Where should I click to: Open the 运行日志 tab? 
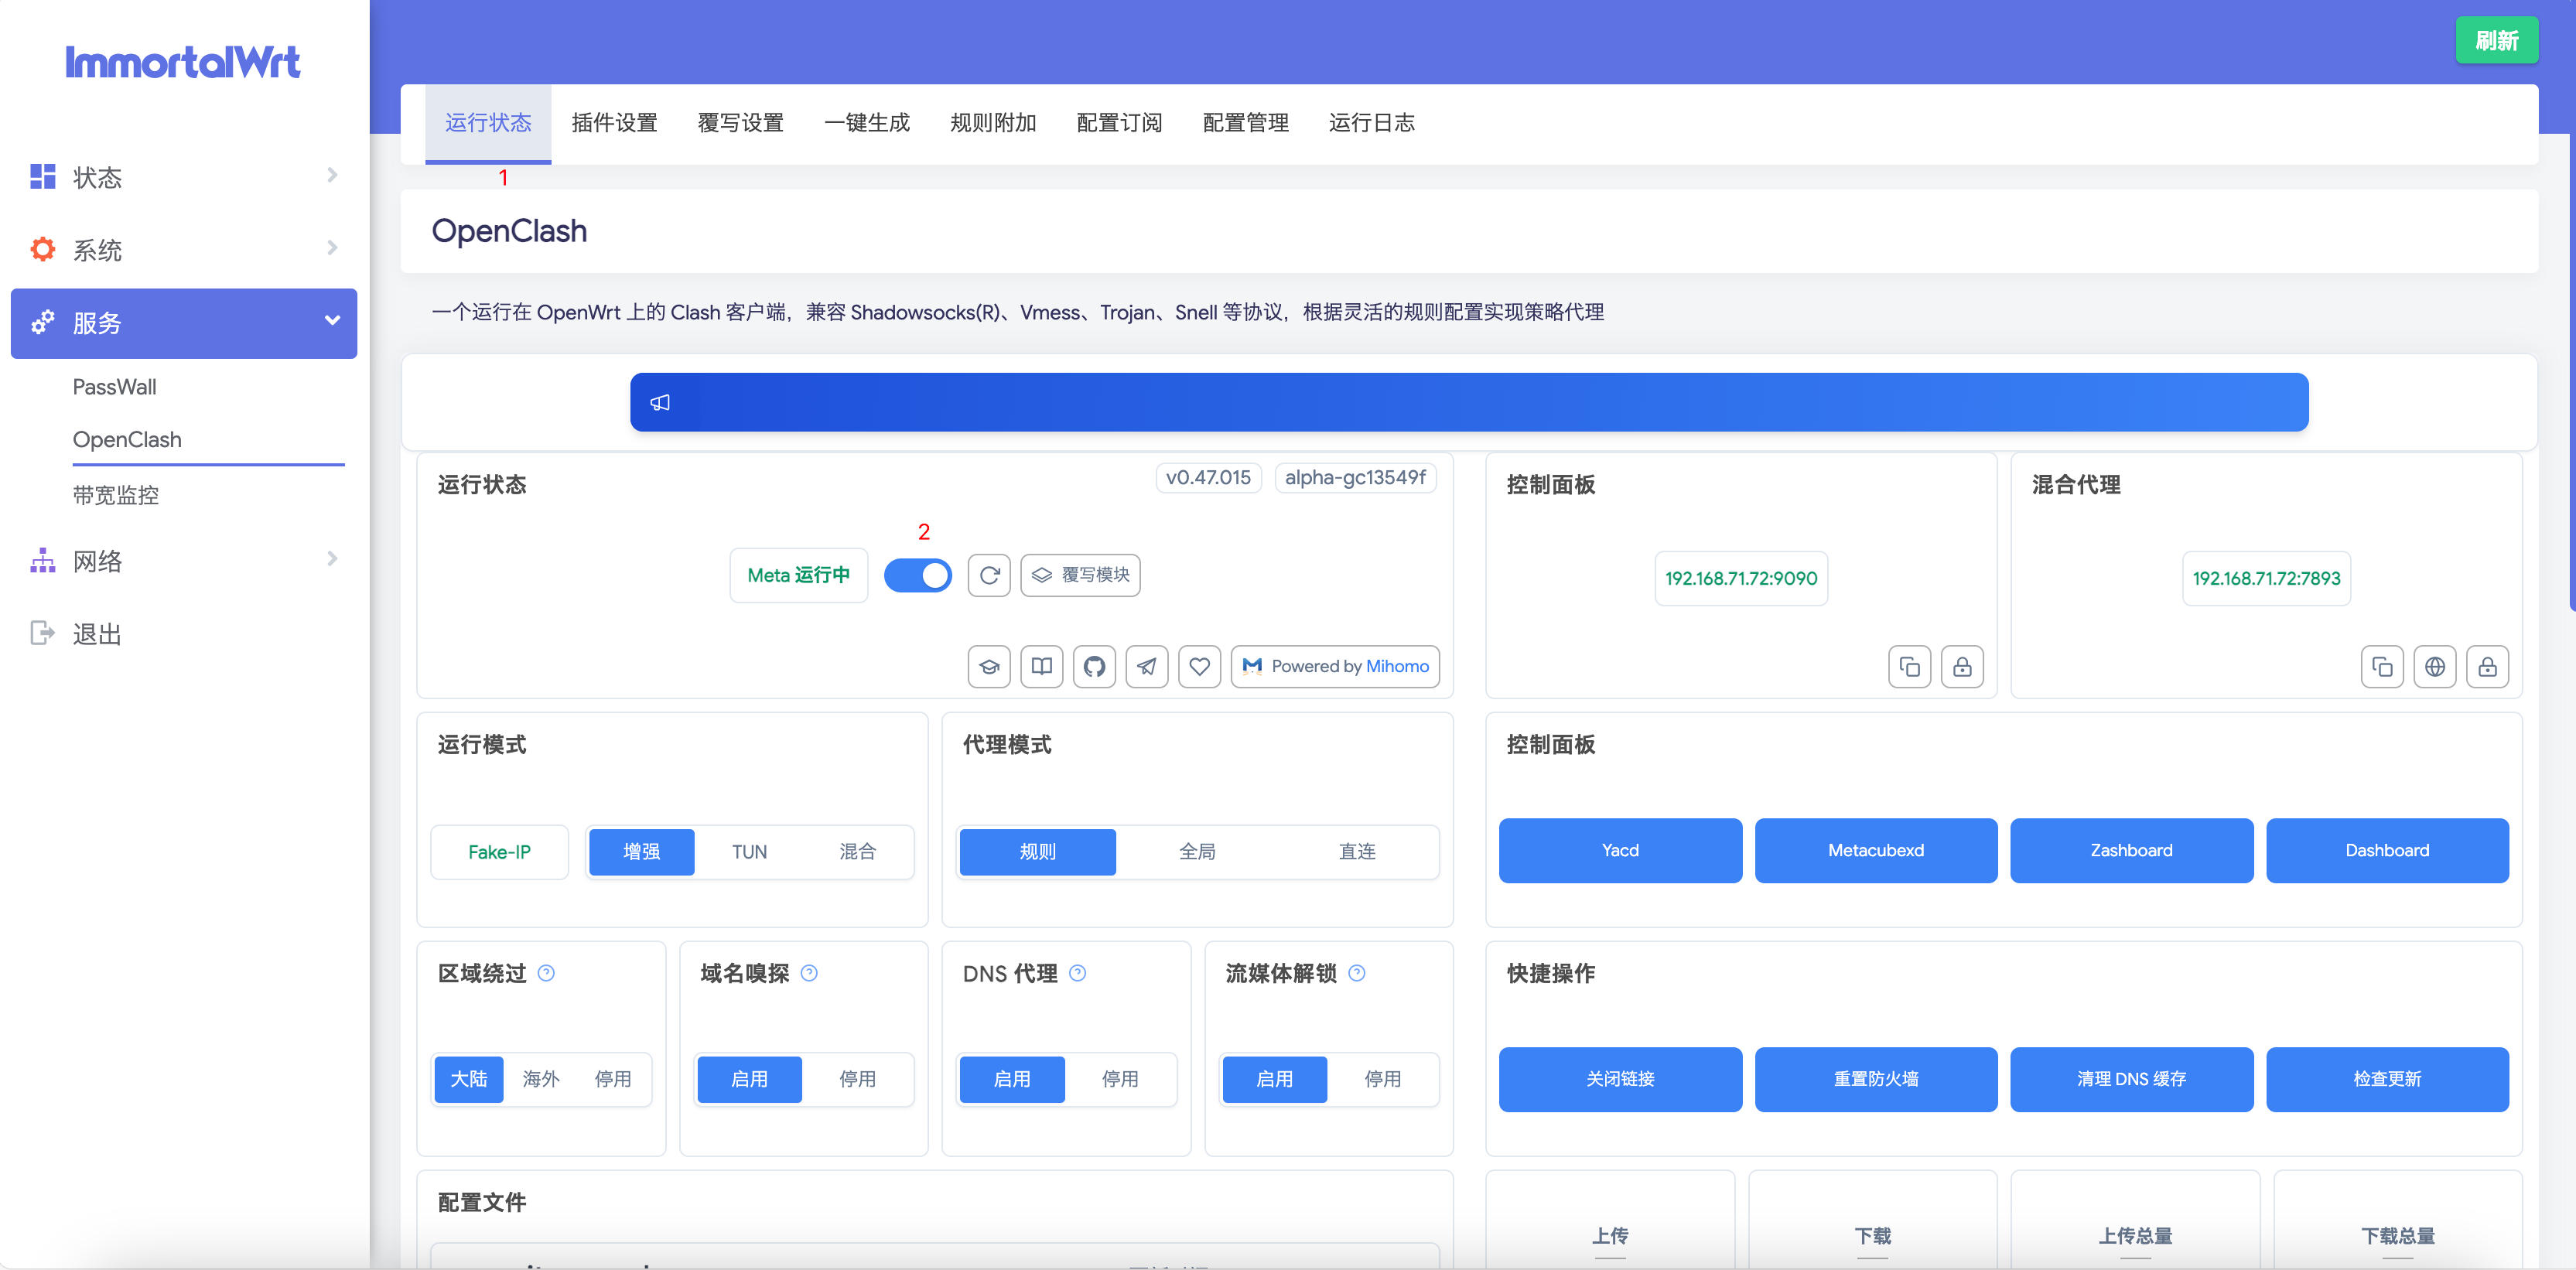1371,123
